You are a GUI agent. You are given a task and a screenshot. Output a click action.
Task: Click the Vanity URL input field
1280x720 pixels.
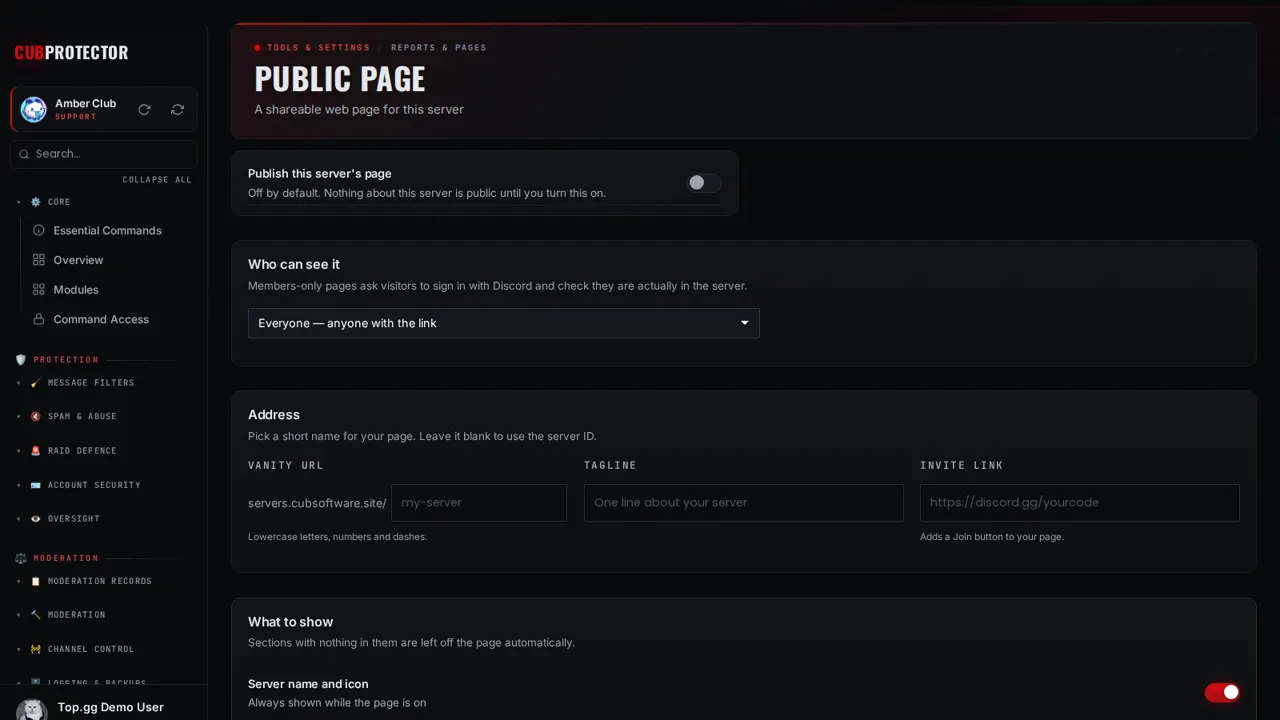pos(479,503)
